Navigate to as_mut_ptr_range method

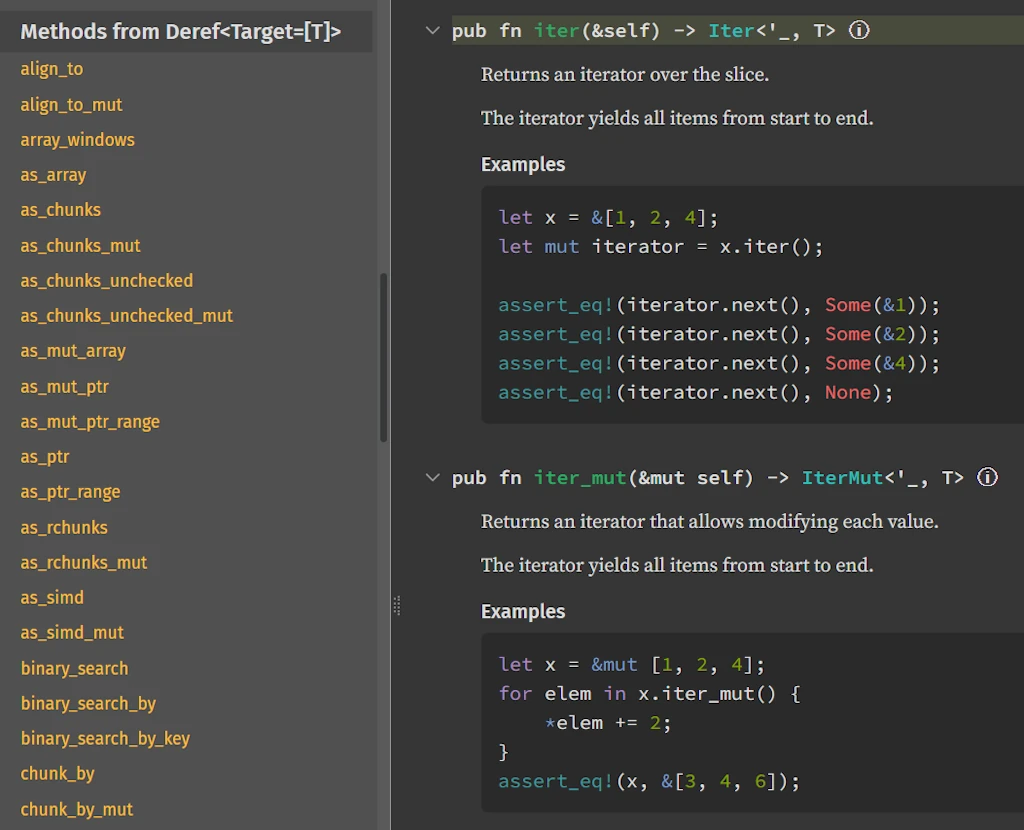[x=90, y=422]
